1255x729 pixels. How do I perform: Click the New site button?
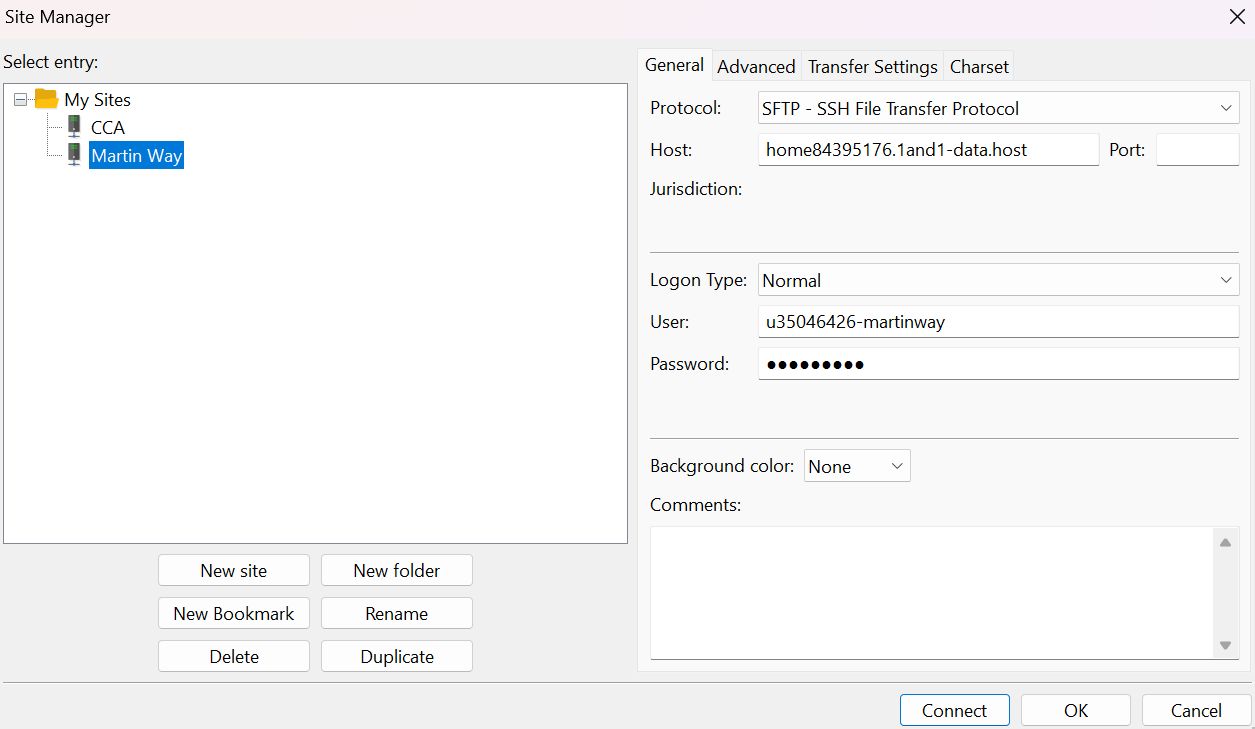click(x=233, y=571)
